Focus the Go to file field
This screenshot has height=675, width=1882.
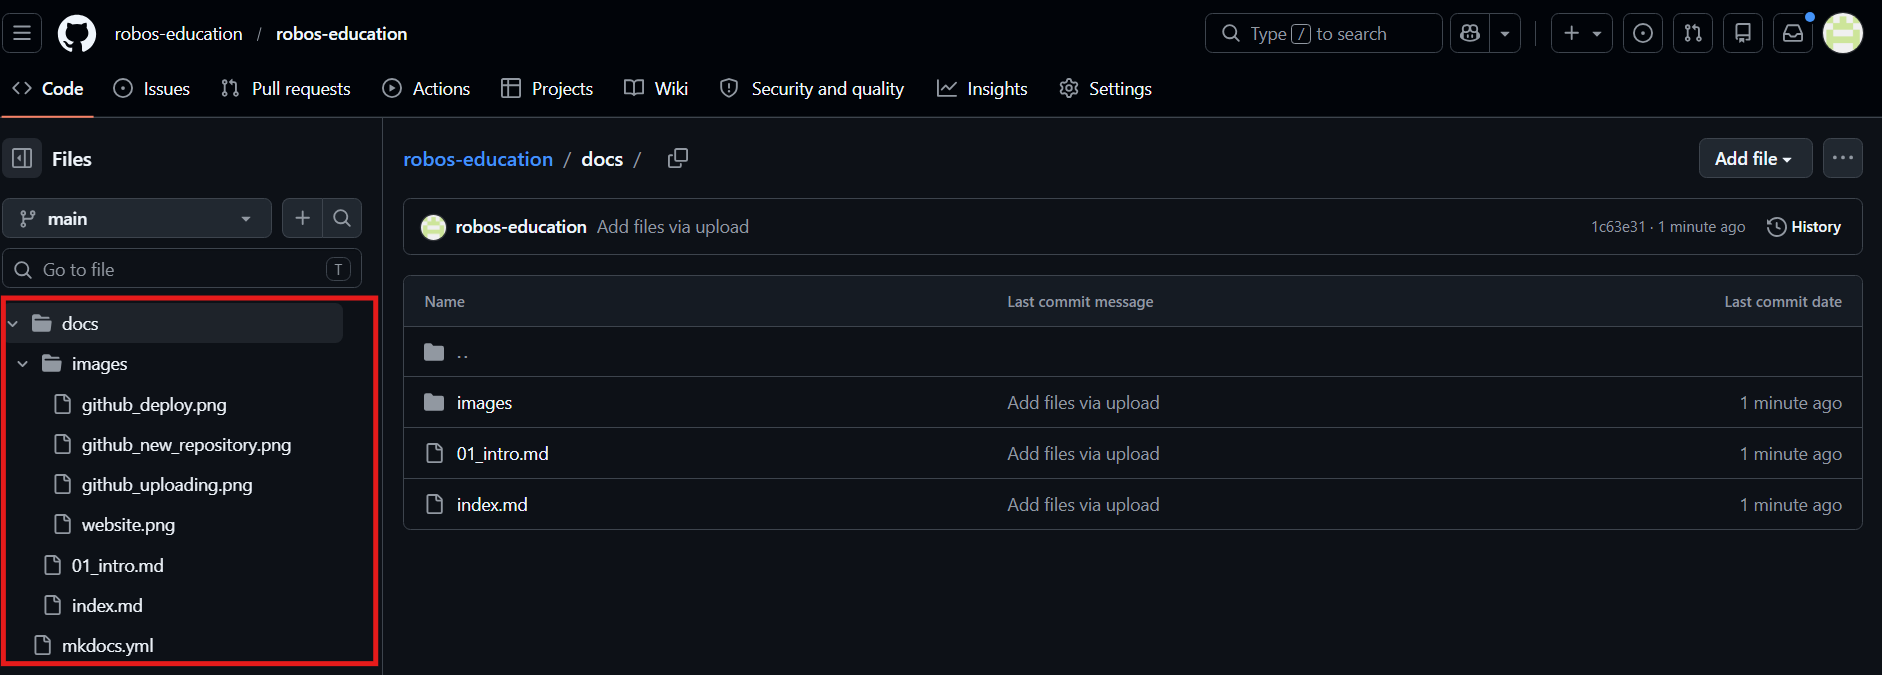(182, 269)
